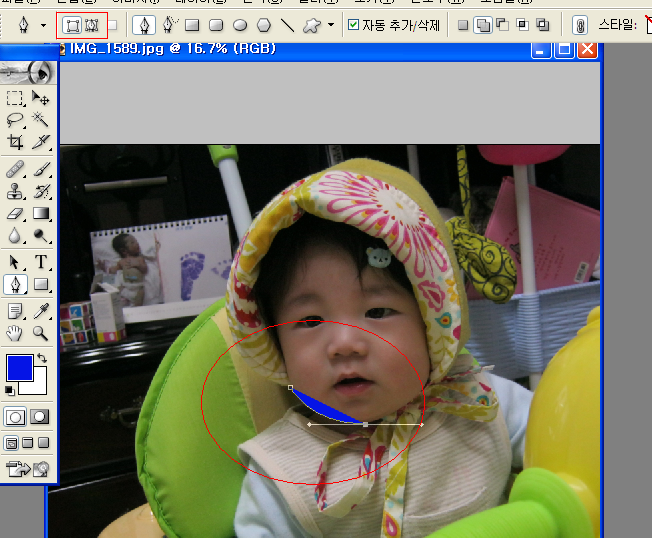
Task: Select the Gradient tool
Action: [x=41, y=214]
